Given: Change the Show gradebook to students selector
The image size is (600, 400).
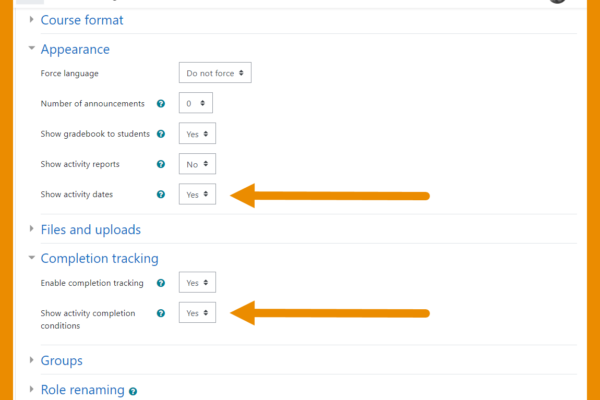Looking at the screenshot, I should tap(197, 133).
